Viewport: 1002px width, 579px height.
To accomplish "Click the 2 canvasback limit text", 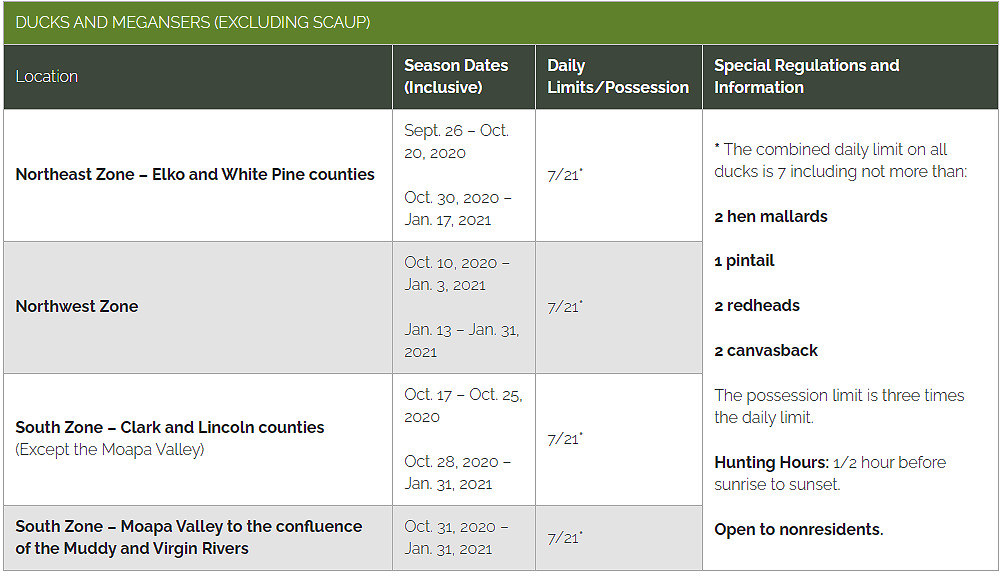I will (766, 351).
